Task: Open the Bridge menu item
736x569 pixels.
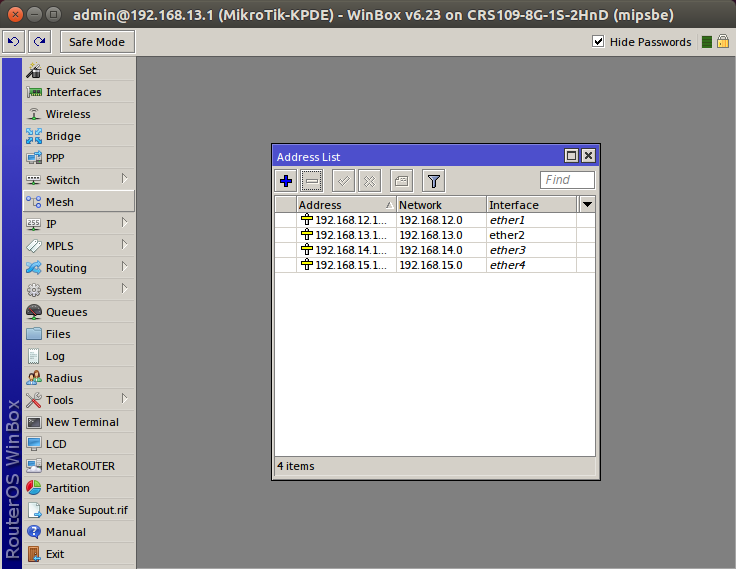Action: point(79,136)
